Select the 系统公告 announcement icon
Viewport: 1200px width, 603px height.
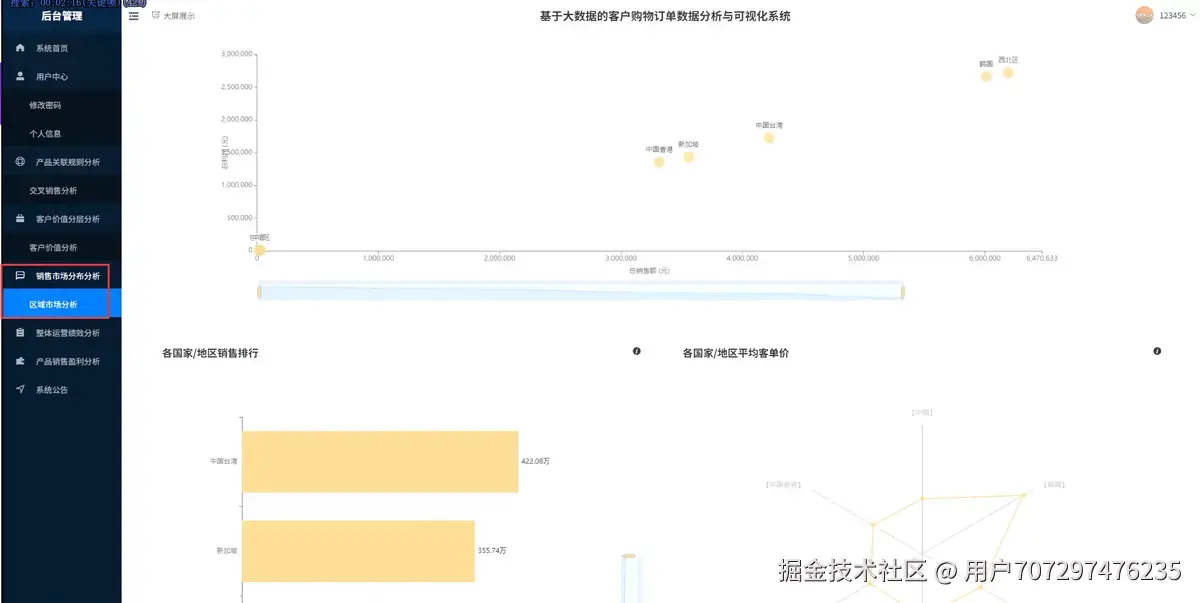click(x=20, y=389)
